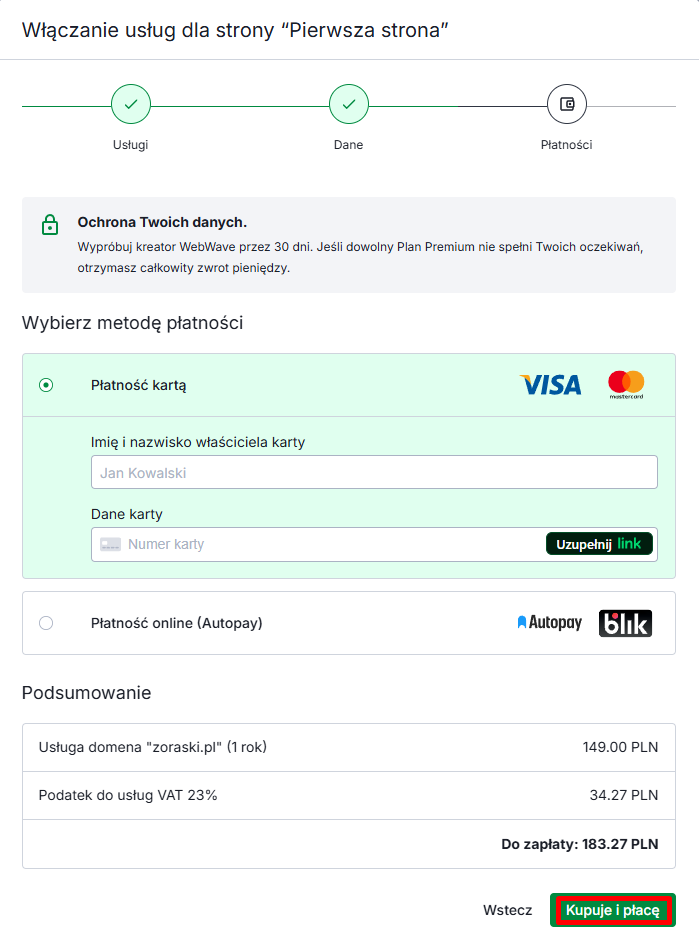The image size is (699, 938).
Task: Click the BLIK logo
Action: (x=625, y=623)
